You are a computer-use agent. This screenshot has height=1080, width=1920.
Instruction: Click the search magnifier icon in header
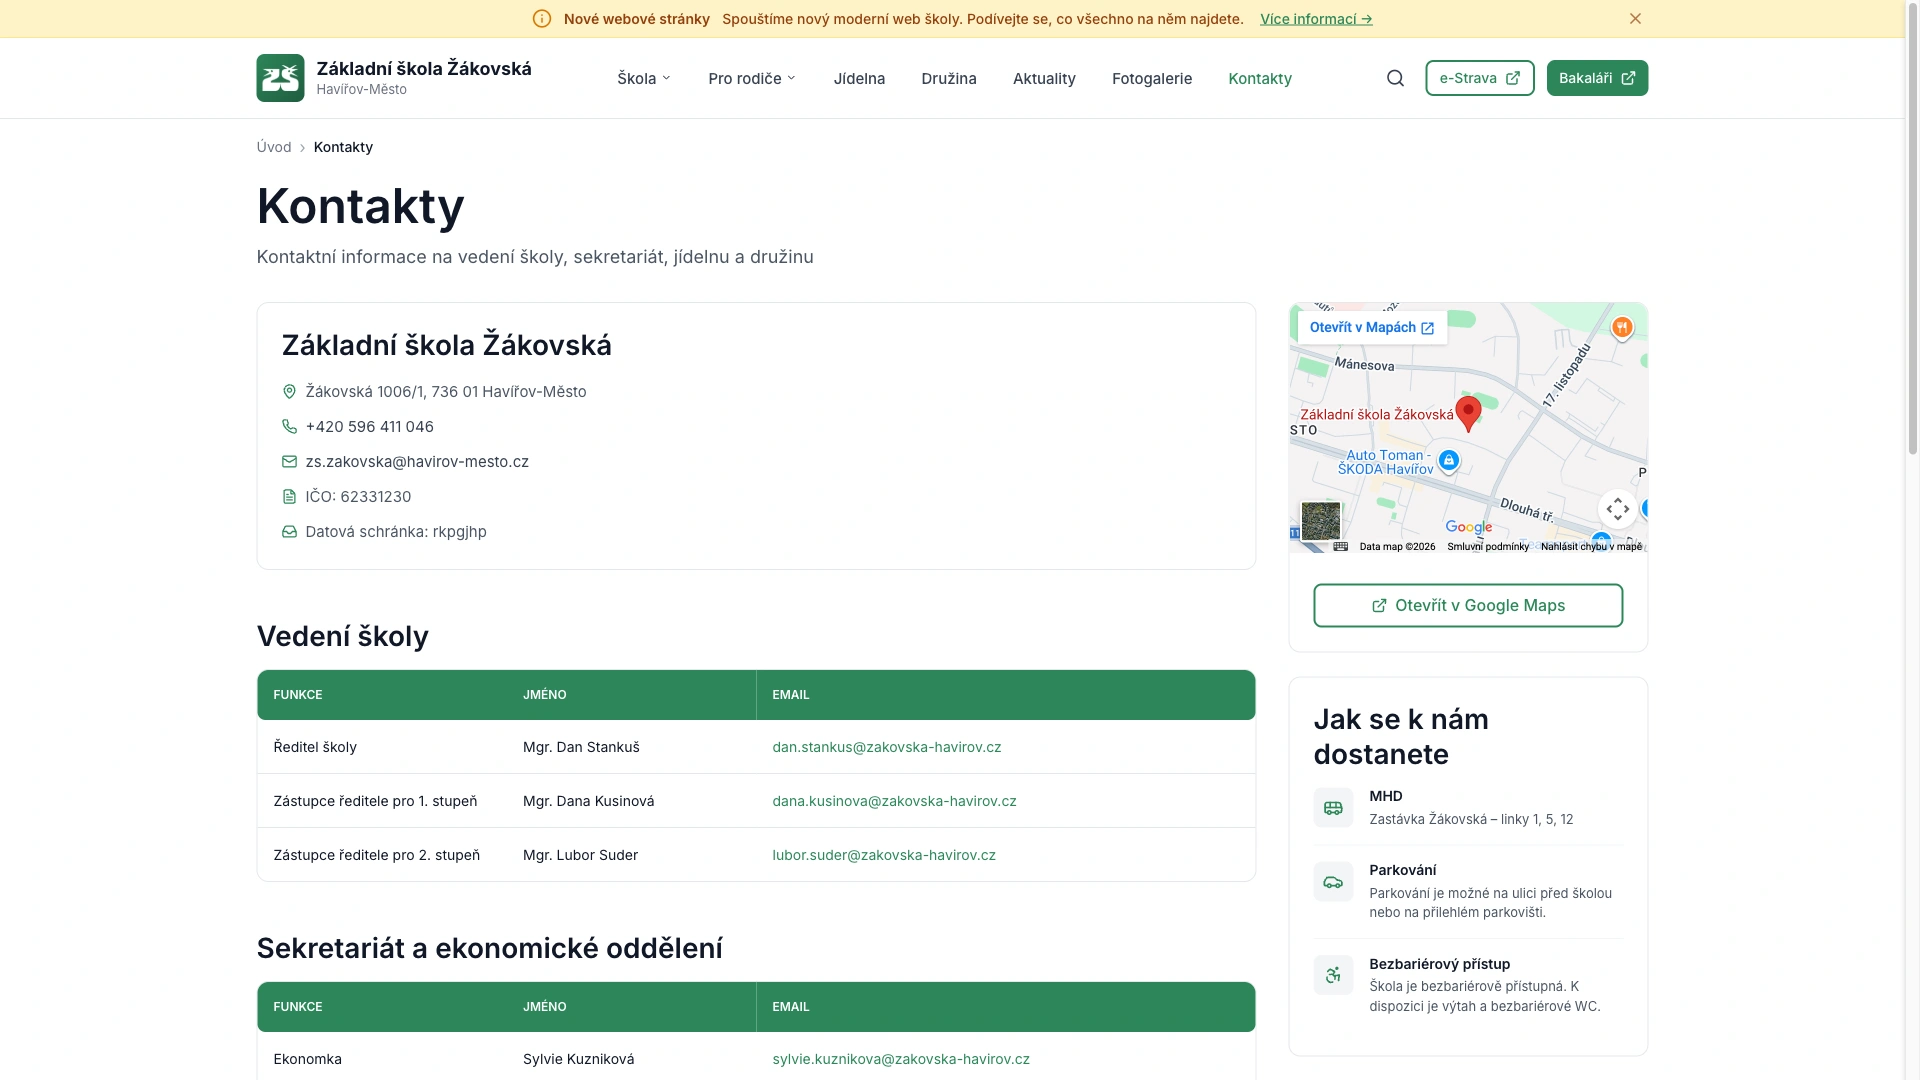[1395, 78]
